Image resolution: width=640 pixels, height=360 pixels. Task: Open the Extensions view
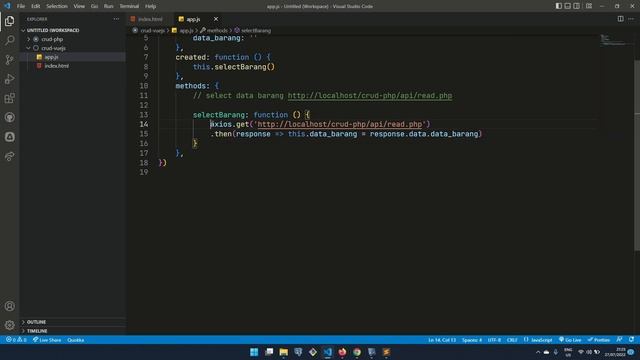(x=9, y=98)
